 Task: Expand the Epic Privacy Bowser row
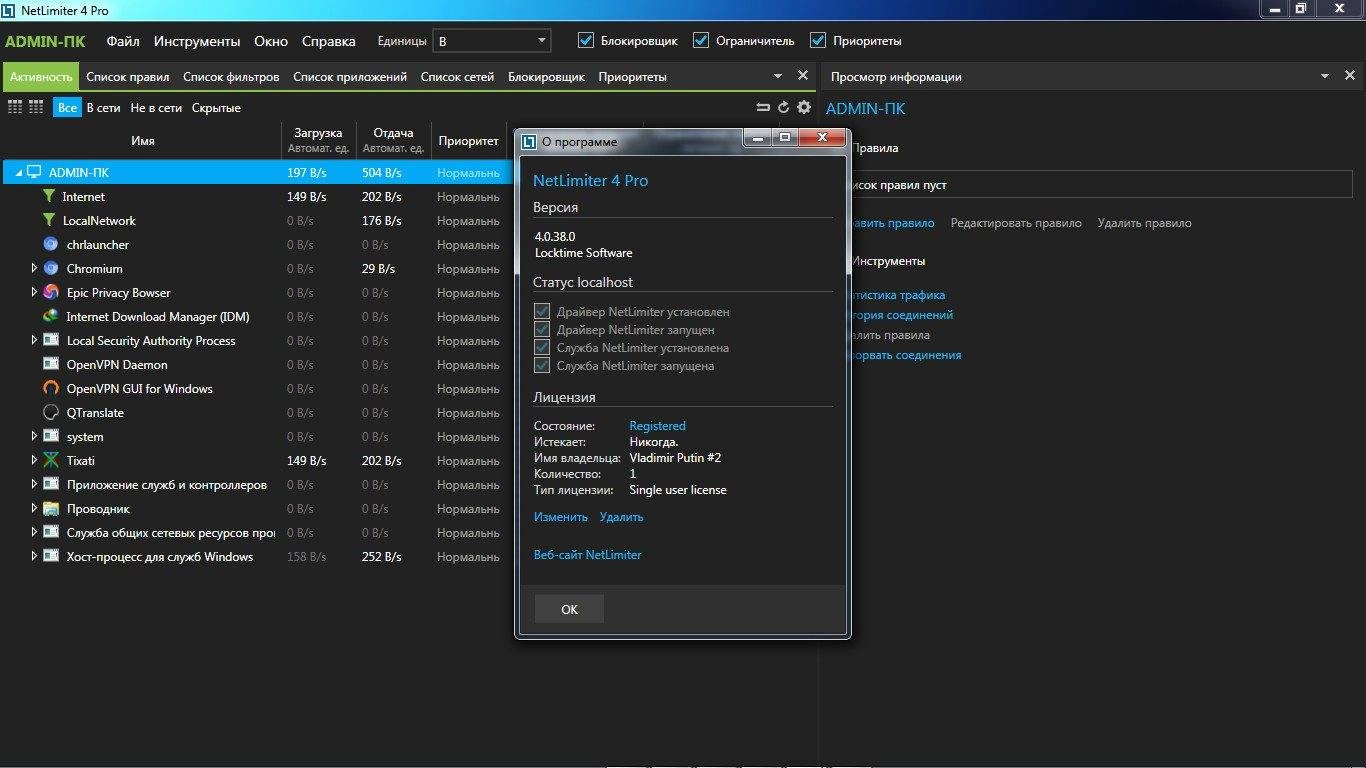tap(34, 292)
